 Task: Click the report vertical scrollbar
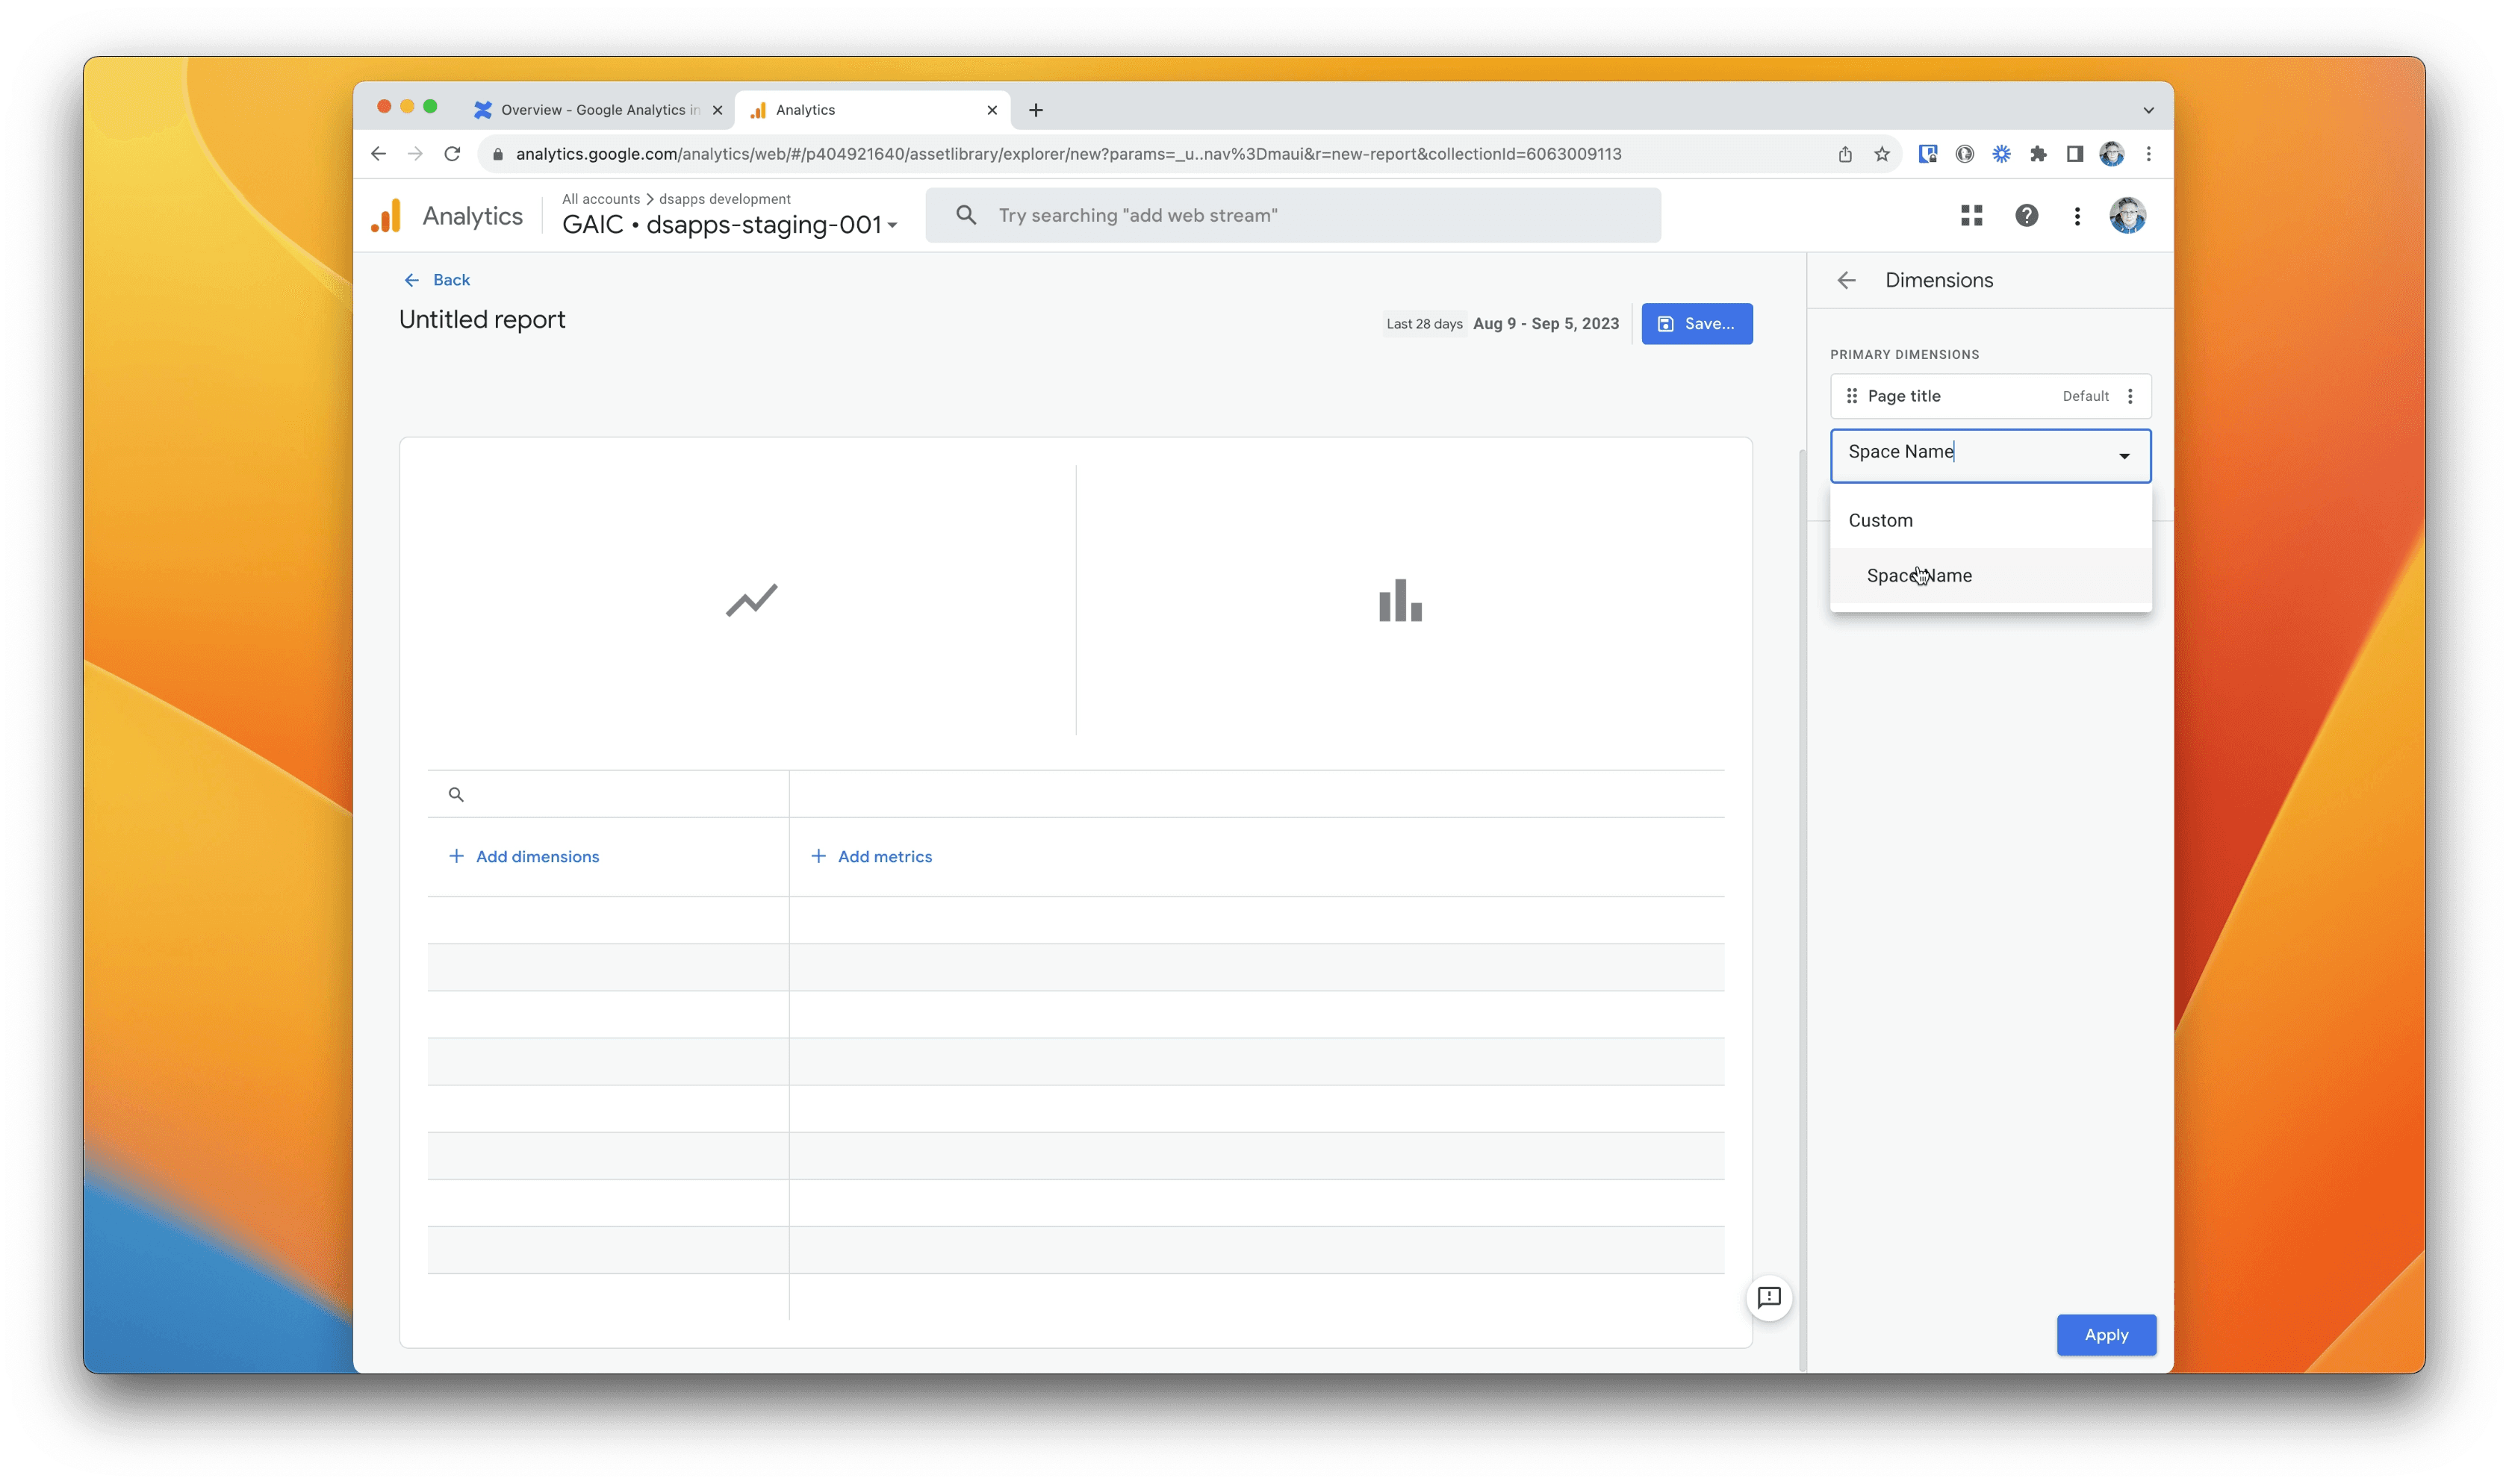(x=1802, y=910)
